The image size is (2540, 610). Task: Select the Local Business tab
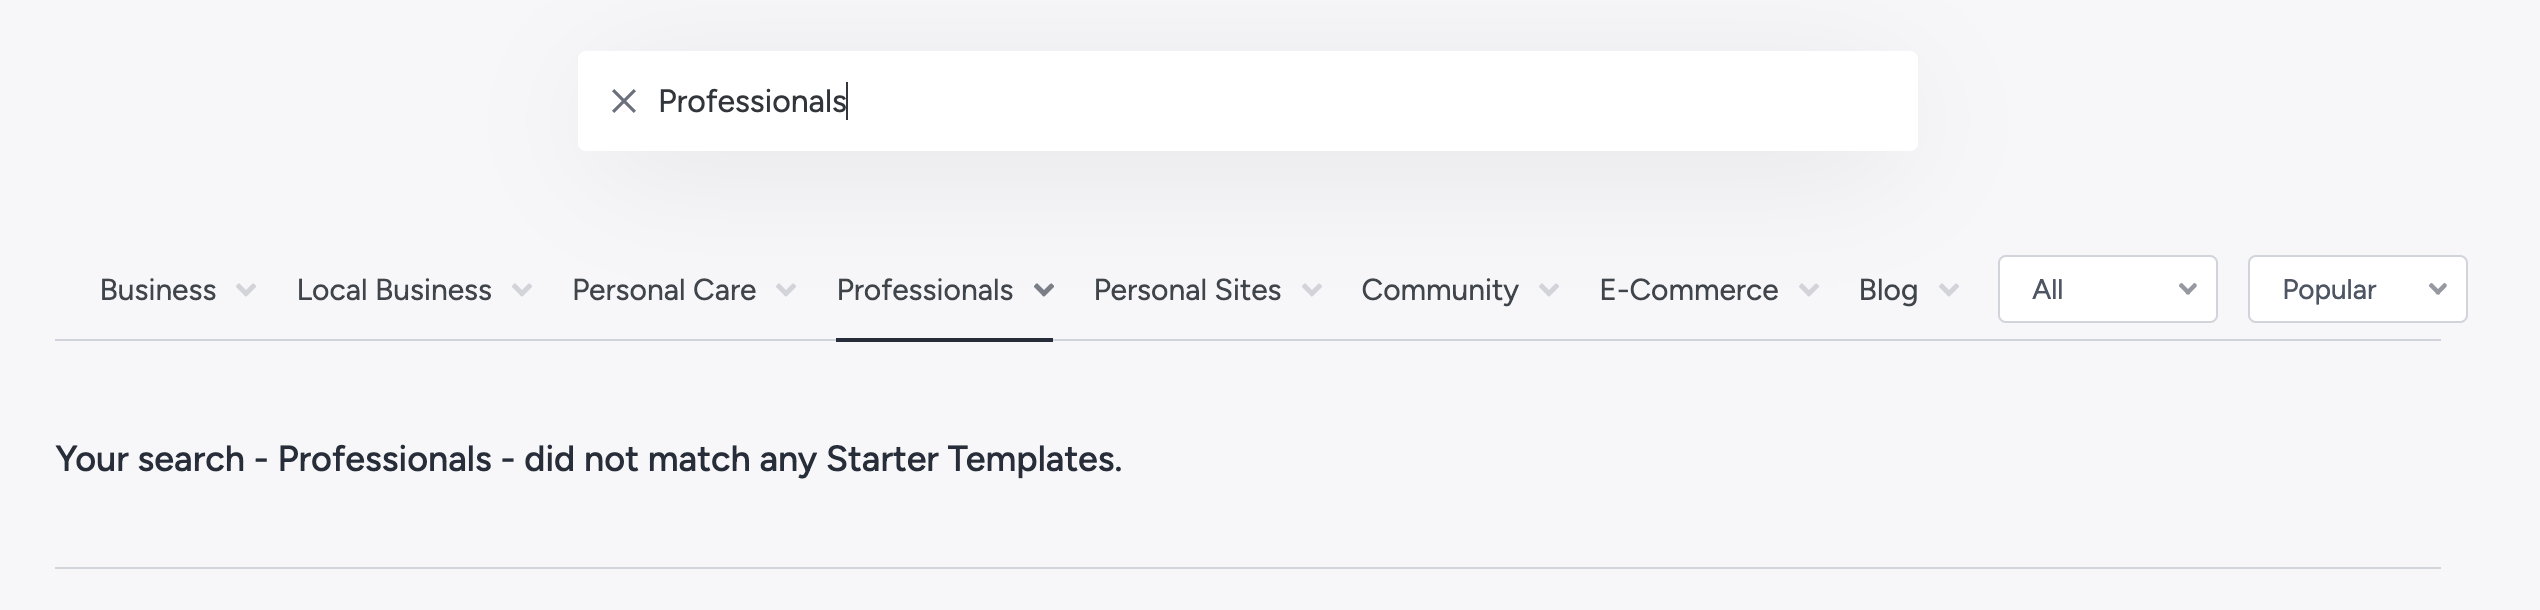click(394, 290)
